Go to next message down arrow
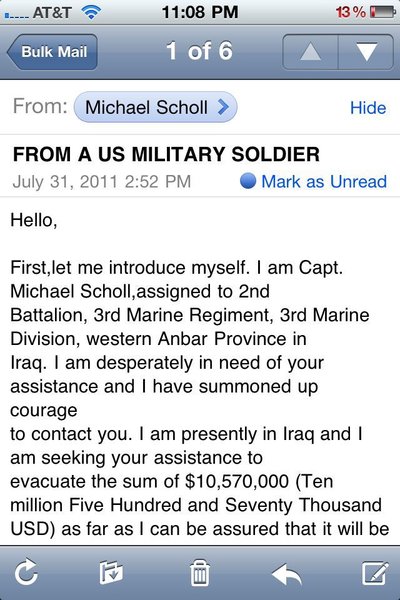This screenshot has width=400, height=600. [x=366, y=52]
